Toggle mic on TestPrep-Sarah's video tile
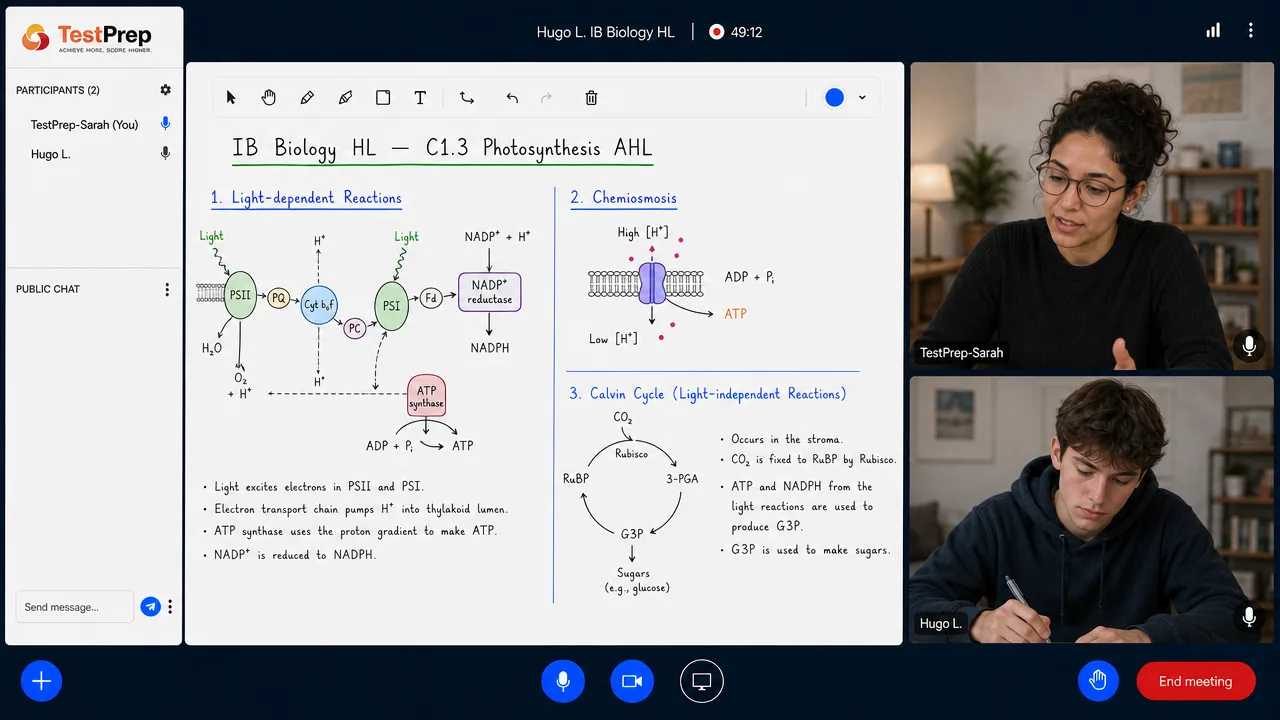Viewport: 1280px width, 720px height. click(1248, 346)
